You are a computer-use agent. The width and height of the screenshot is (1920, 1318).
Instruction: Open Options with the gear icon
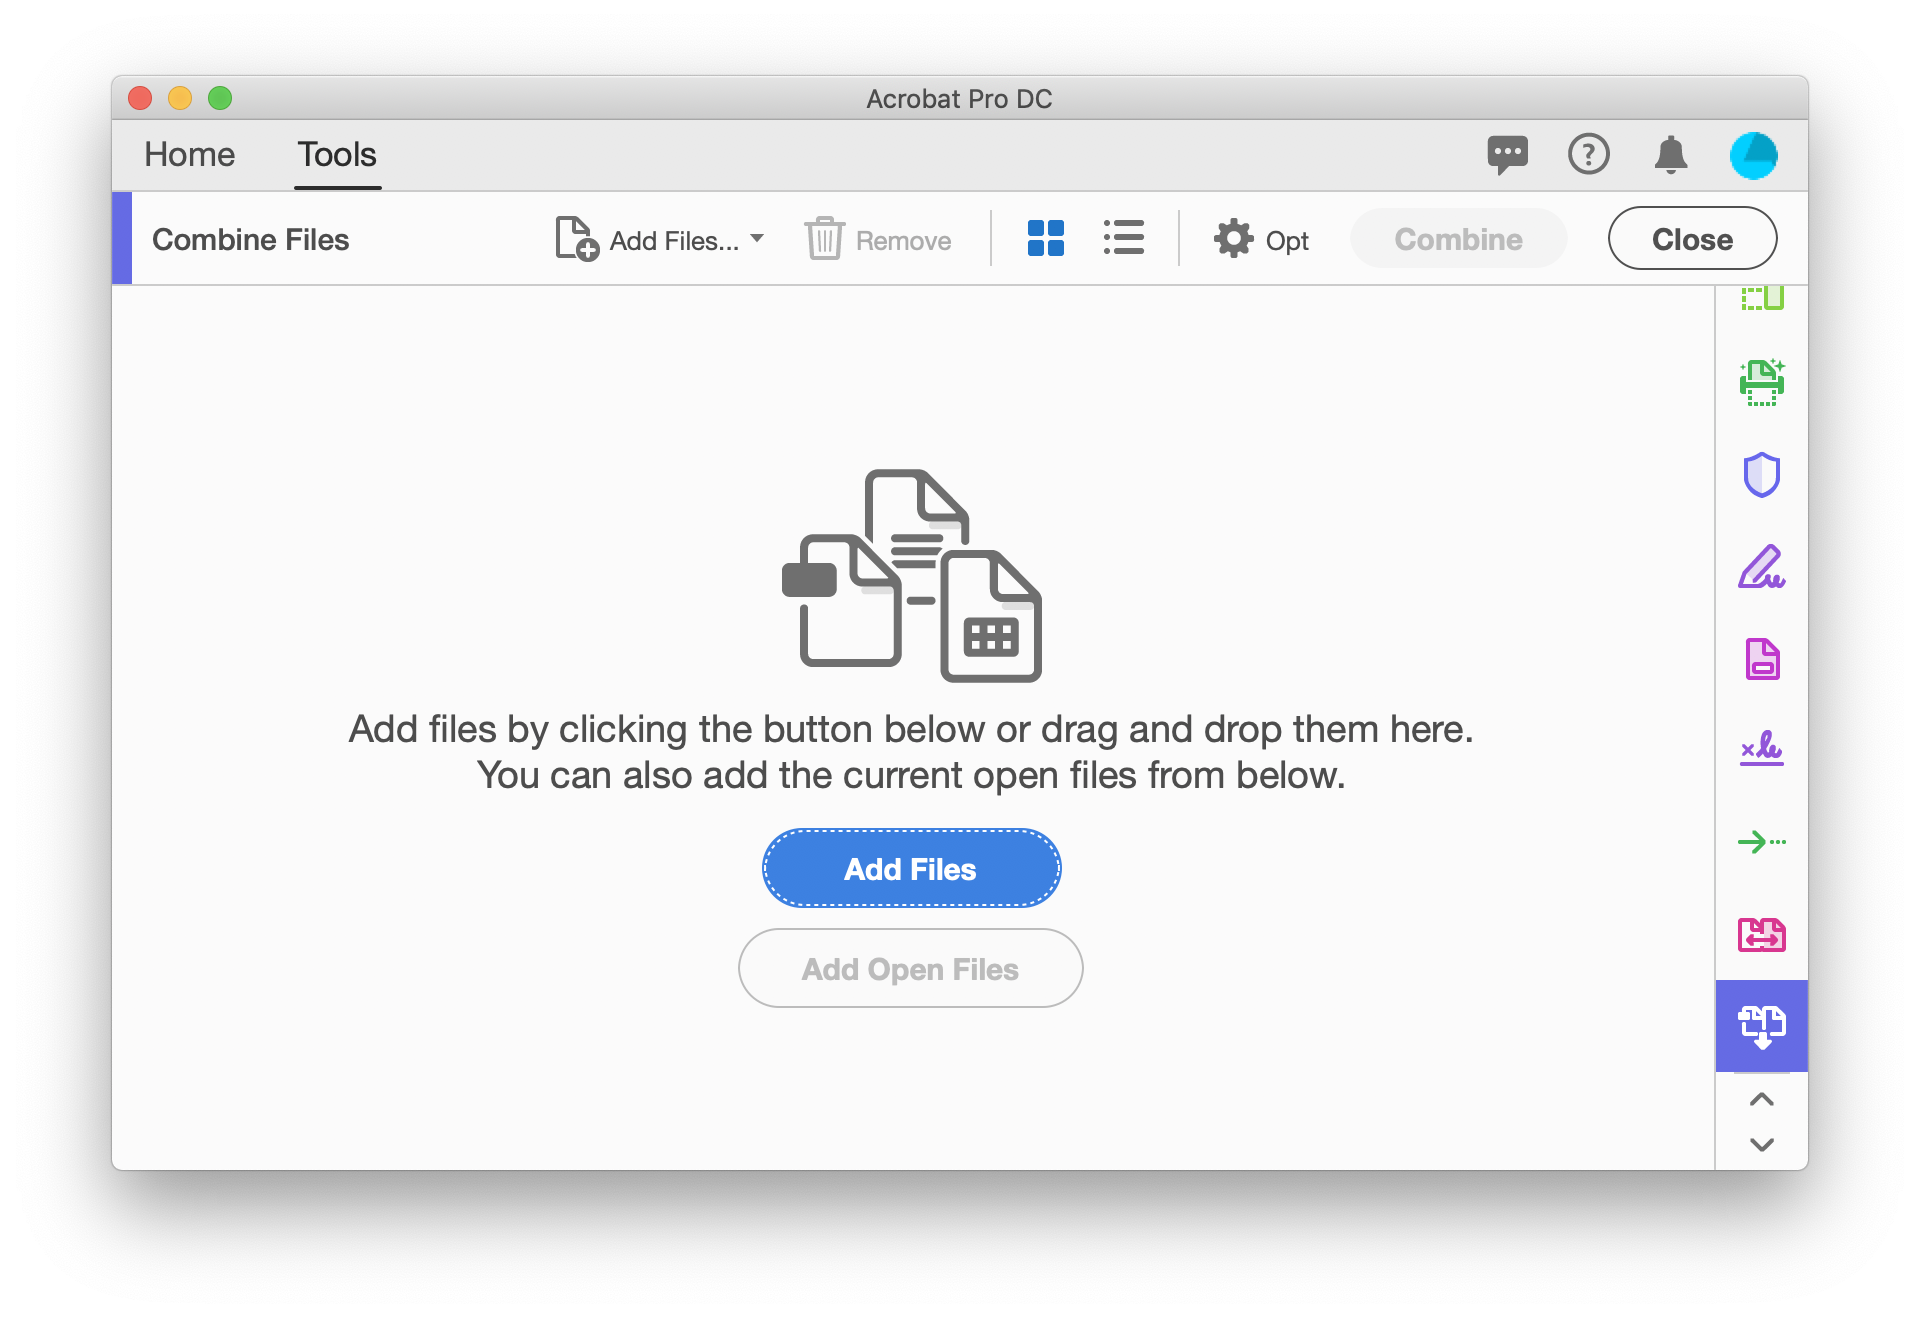(1261, 240)
